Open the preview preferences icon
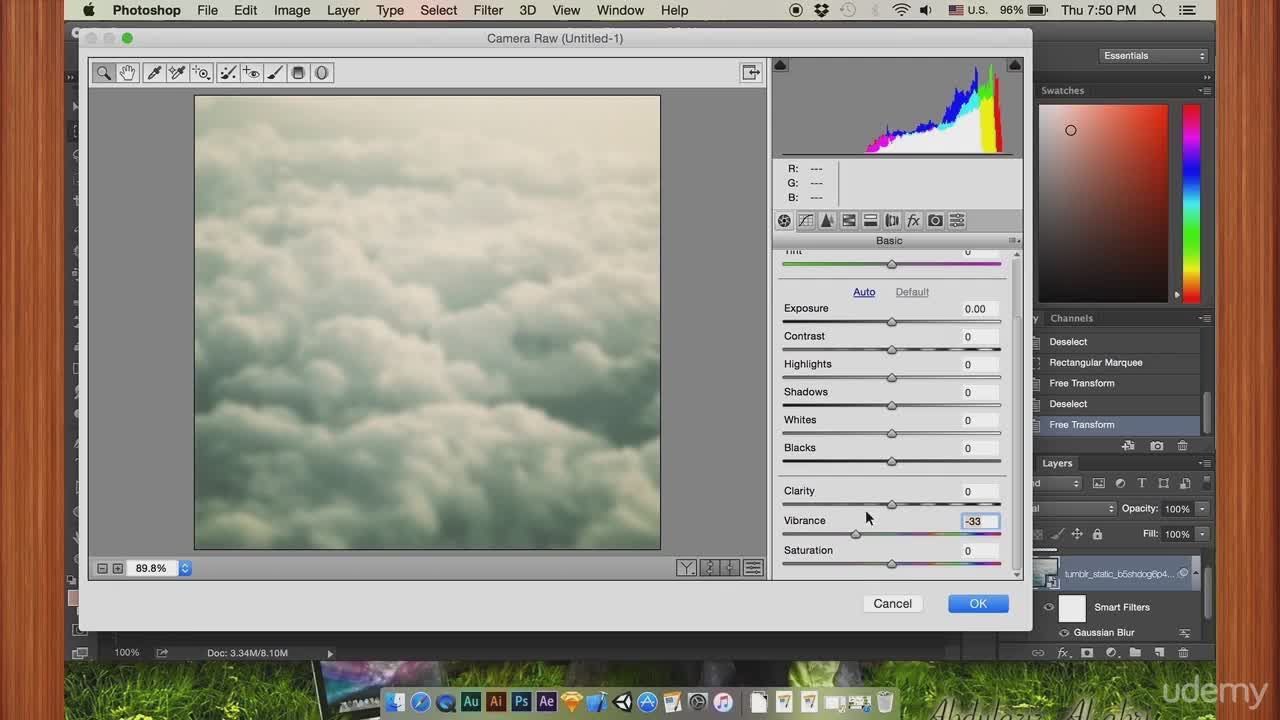Viewport: 1280px width, 720px height. [753, 568]
